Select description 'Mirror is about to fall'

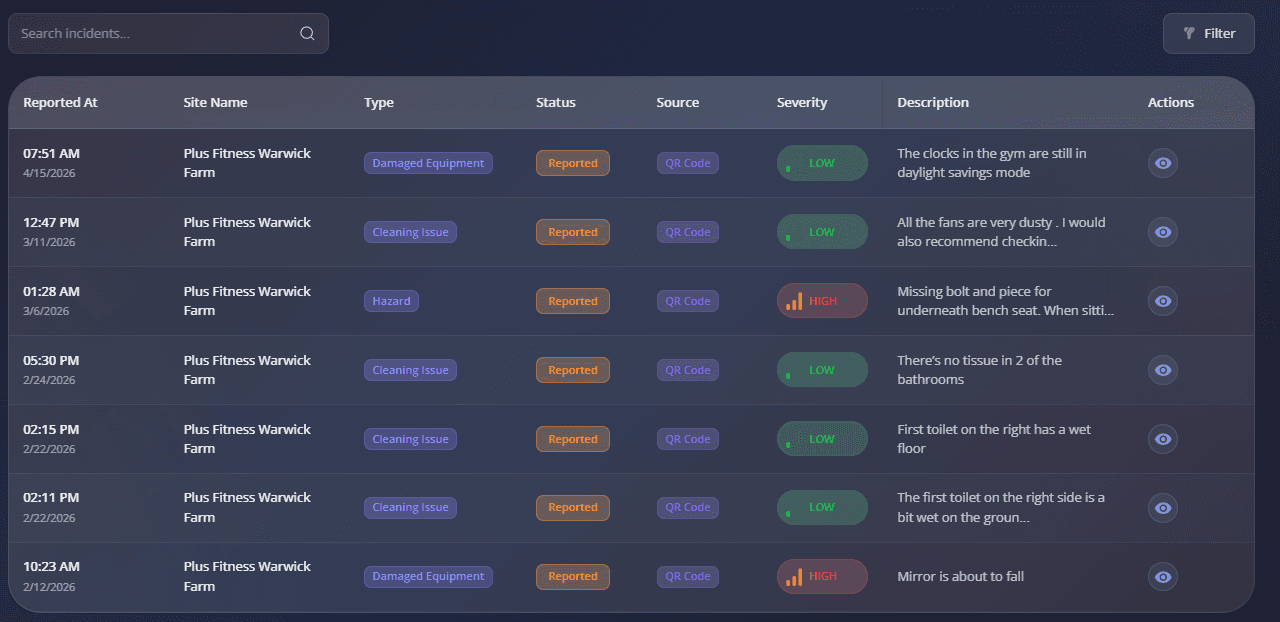[x=961, y=576]
